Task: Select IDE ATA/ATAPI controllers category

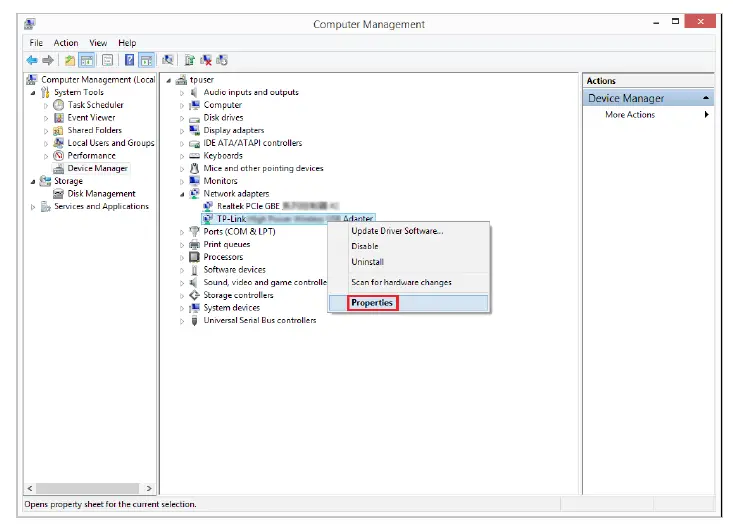Action: point(252,143)
